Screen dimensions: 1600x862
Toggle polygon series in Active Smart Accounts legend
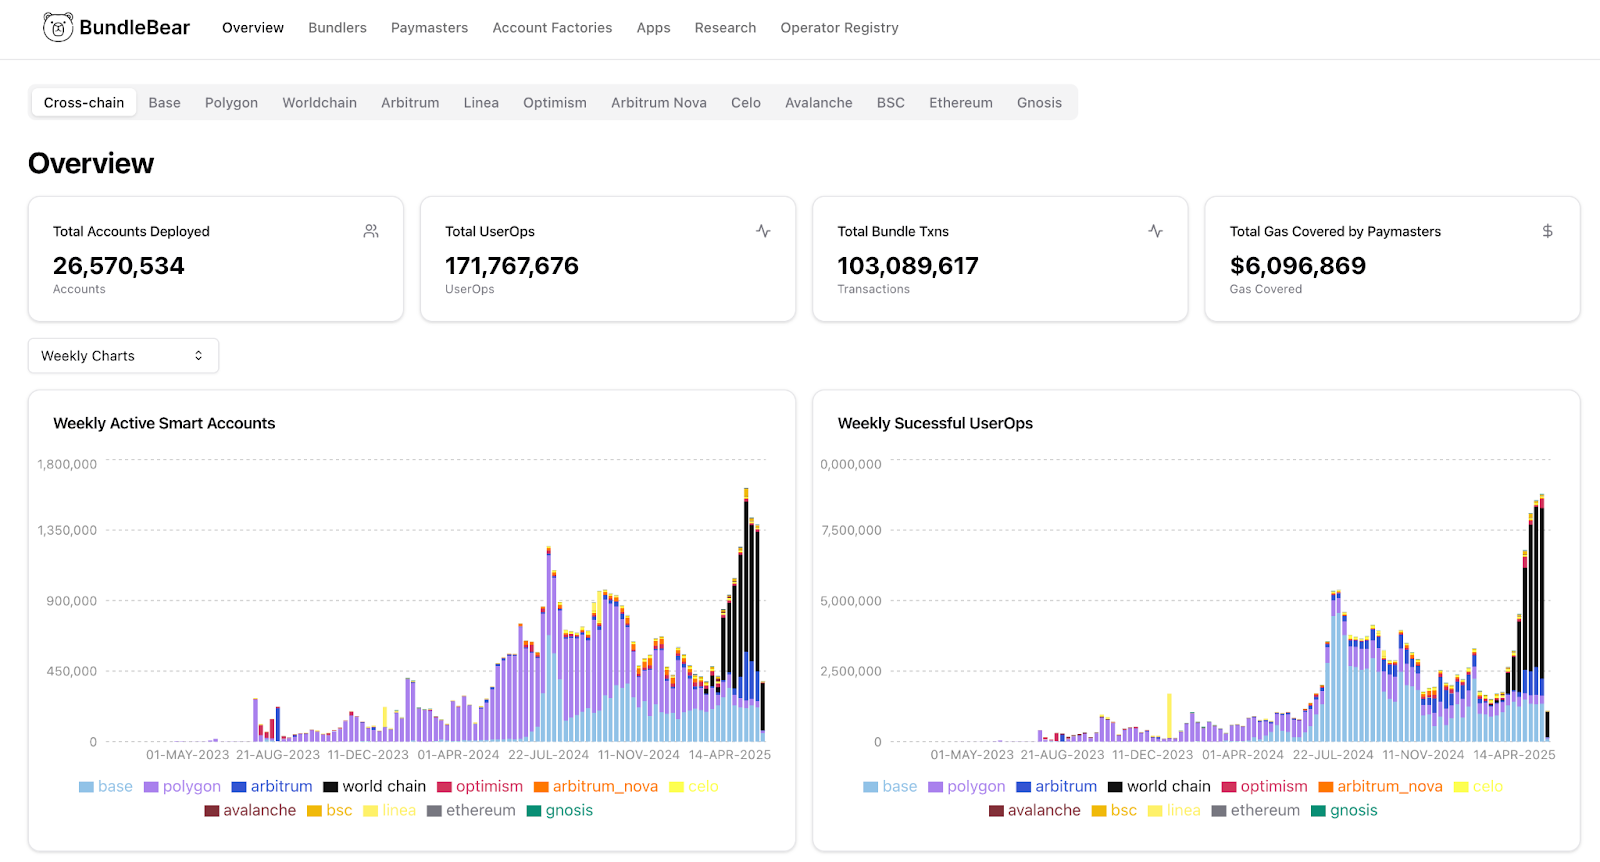(x=182, y=787)
